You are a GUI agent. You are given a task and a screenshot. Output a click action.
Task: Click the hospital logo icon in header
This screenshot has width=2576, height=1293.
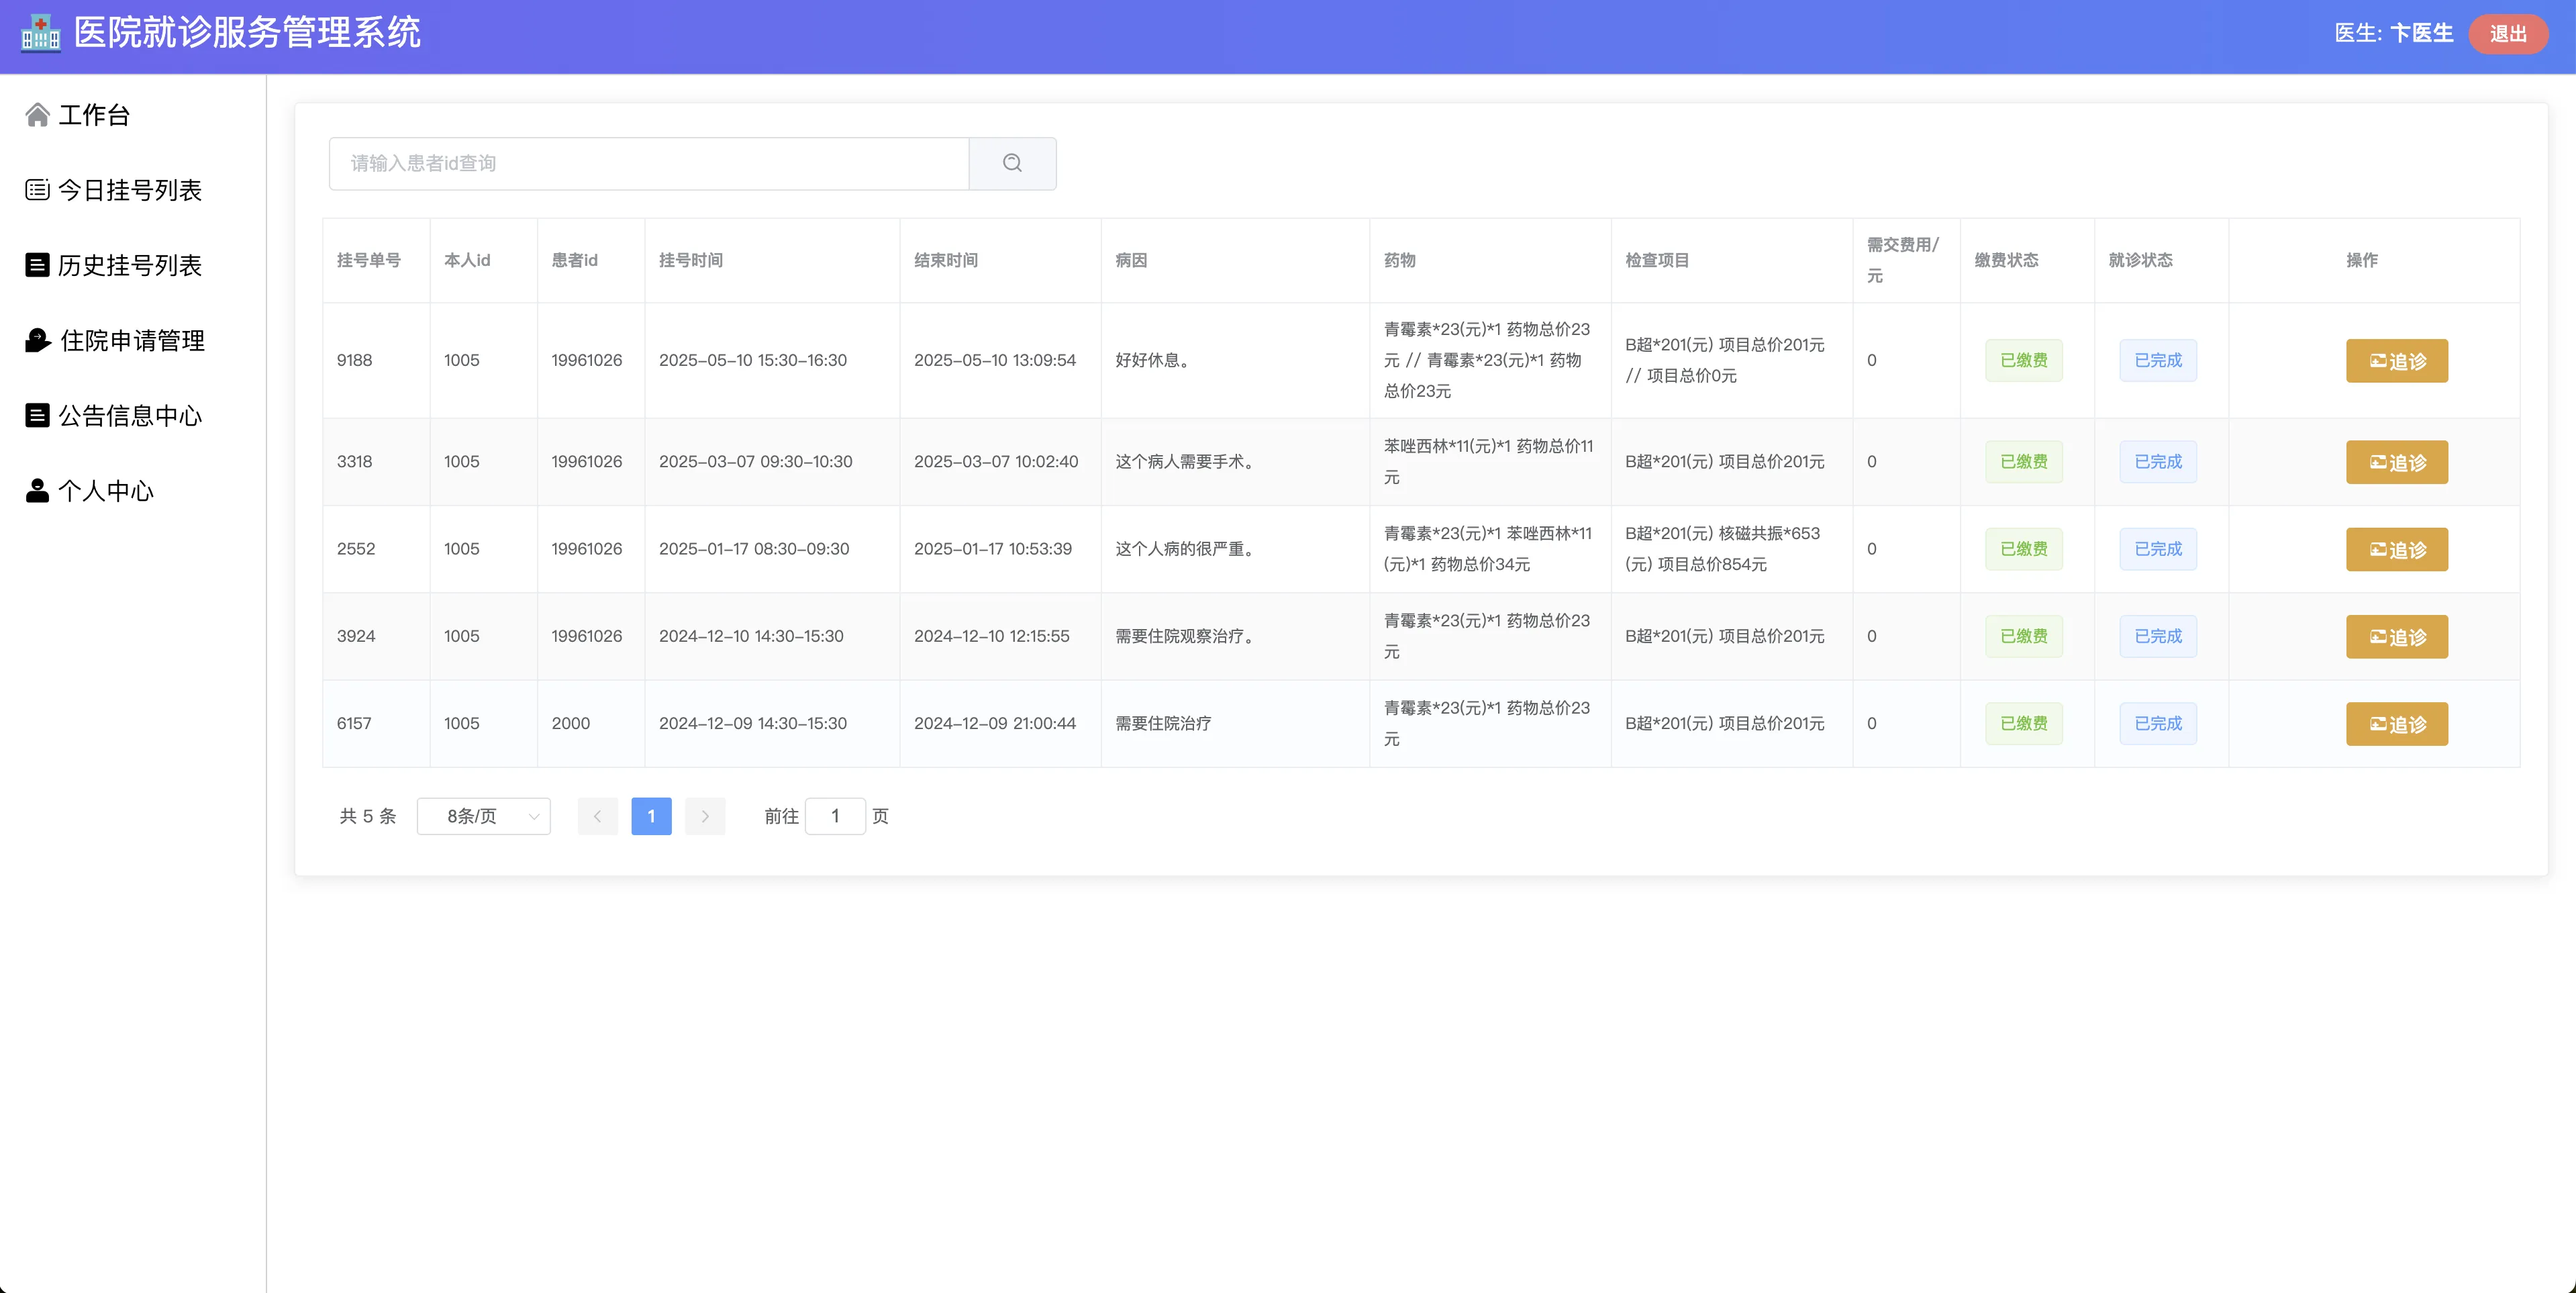[41, 33]
